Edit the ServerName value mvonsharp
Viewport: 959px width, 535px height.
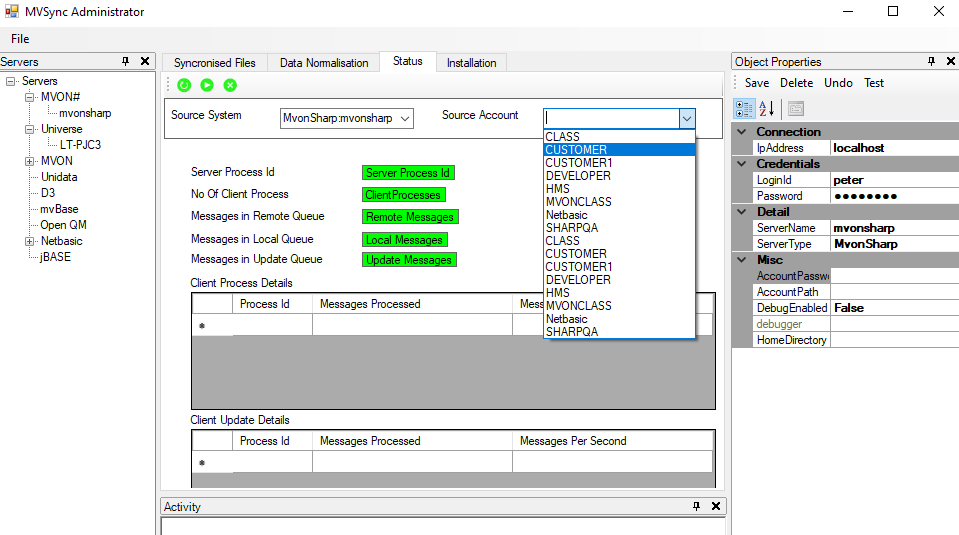(894, 228)
